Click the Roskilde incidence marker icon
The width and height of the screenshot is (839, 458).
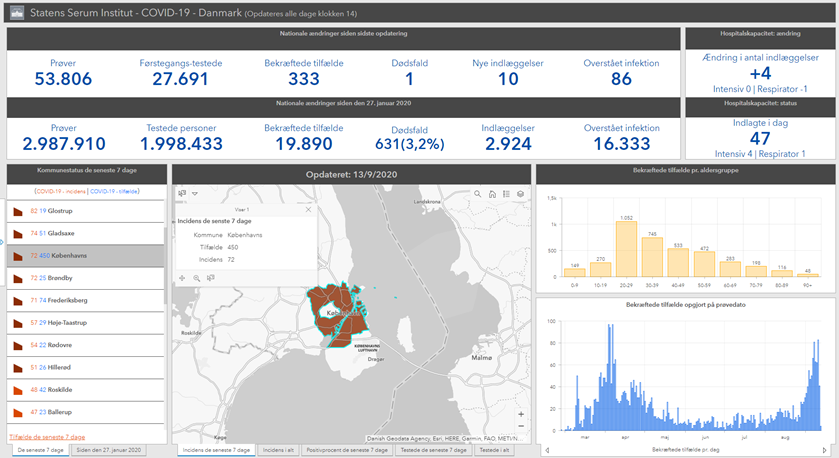18,390
